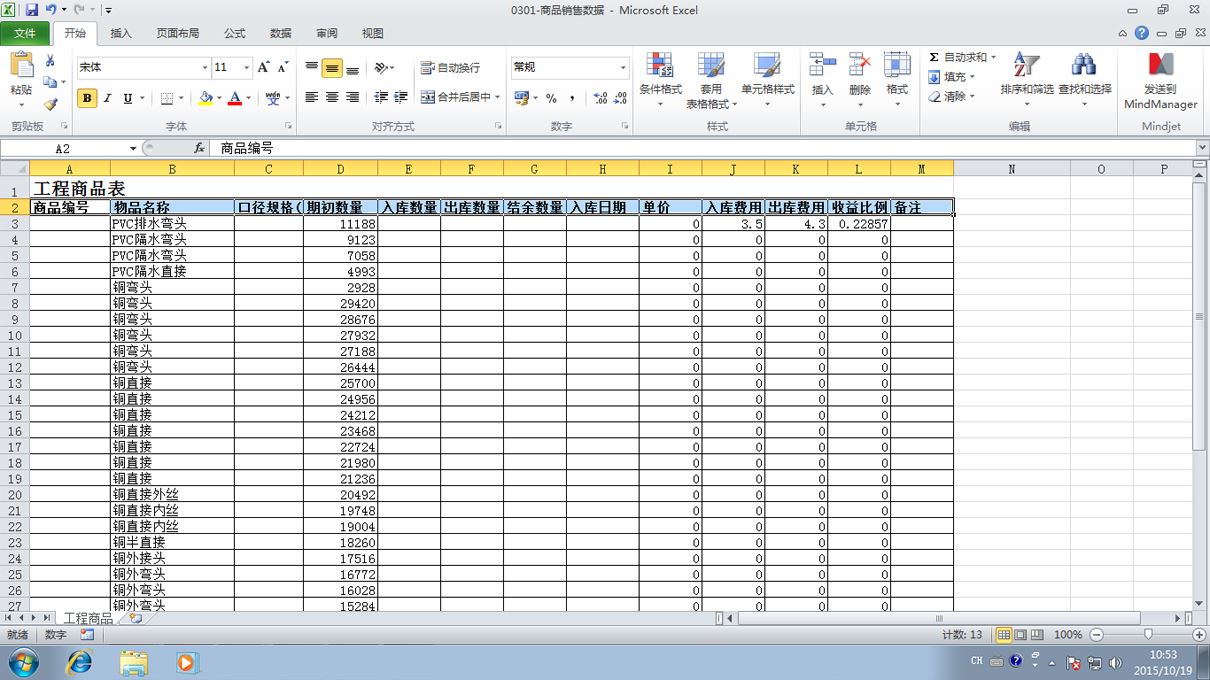This screenshot has width=1210, height=680.
Task: Click the Format cells (格式) icon
Action: point(897,66)
